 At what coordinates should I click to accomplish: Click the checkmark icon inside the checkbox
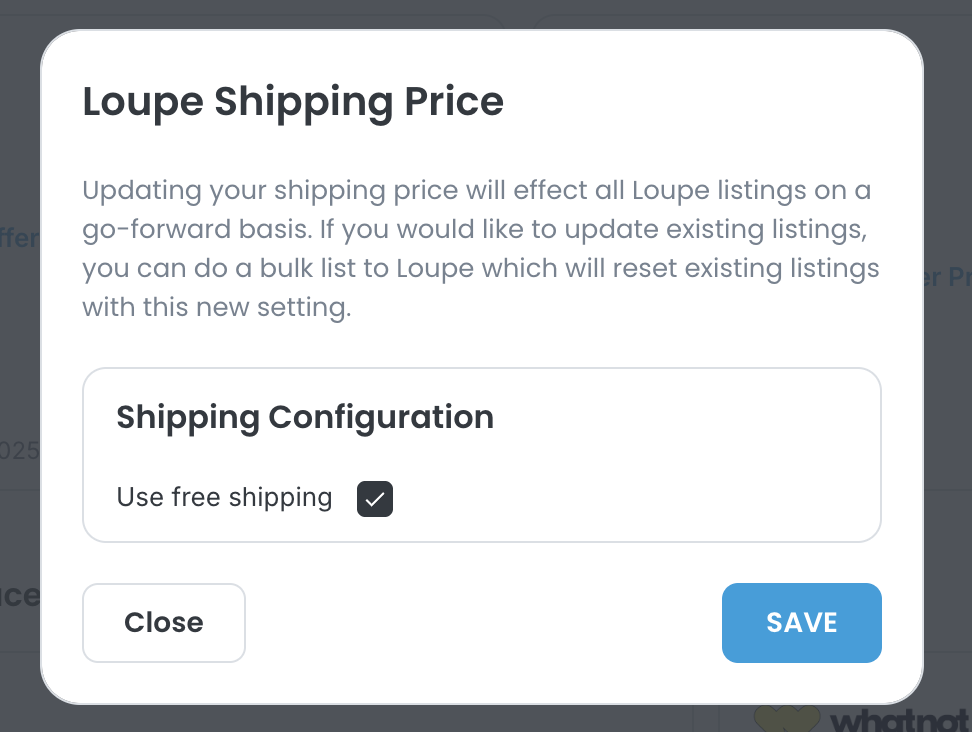click(375, 498)
